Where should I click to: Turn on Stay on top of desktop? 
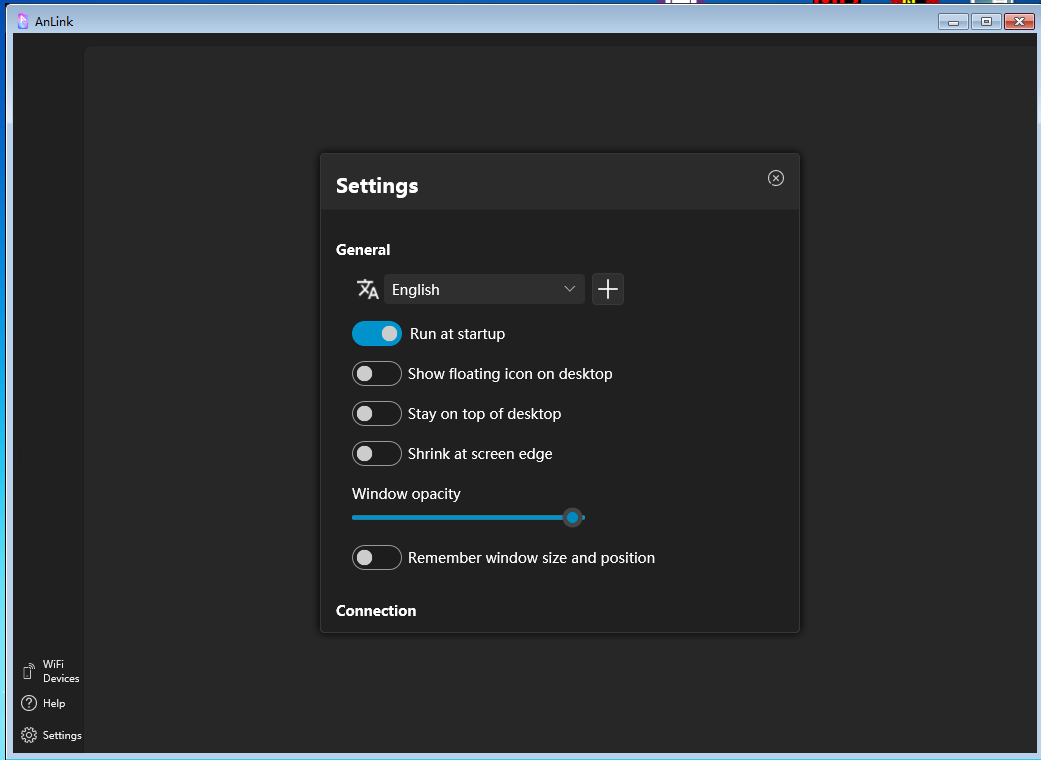click(377, 413)
